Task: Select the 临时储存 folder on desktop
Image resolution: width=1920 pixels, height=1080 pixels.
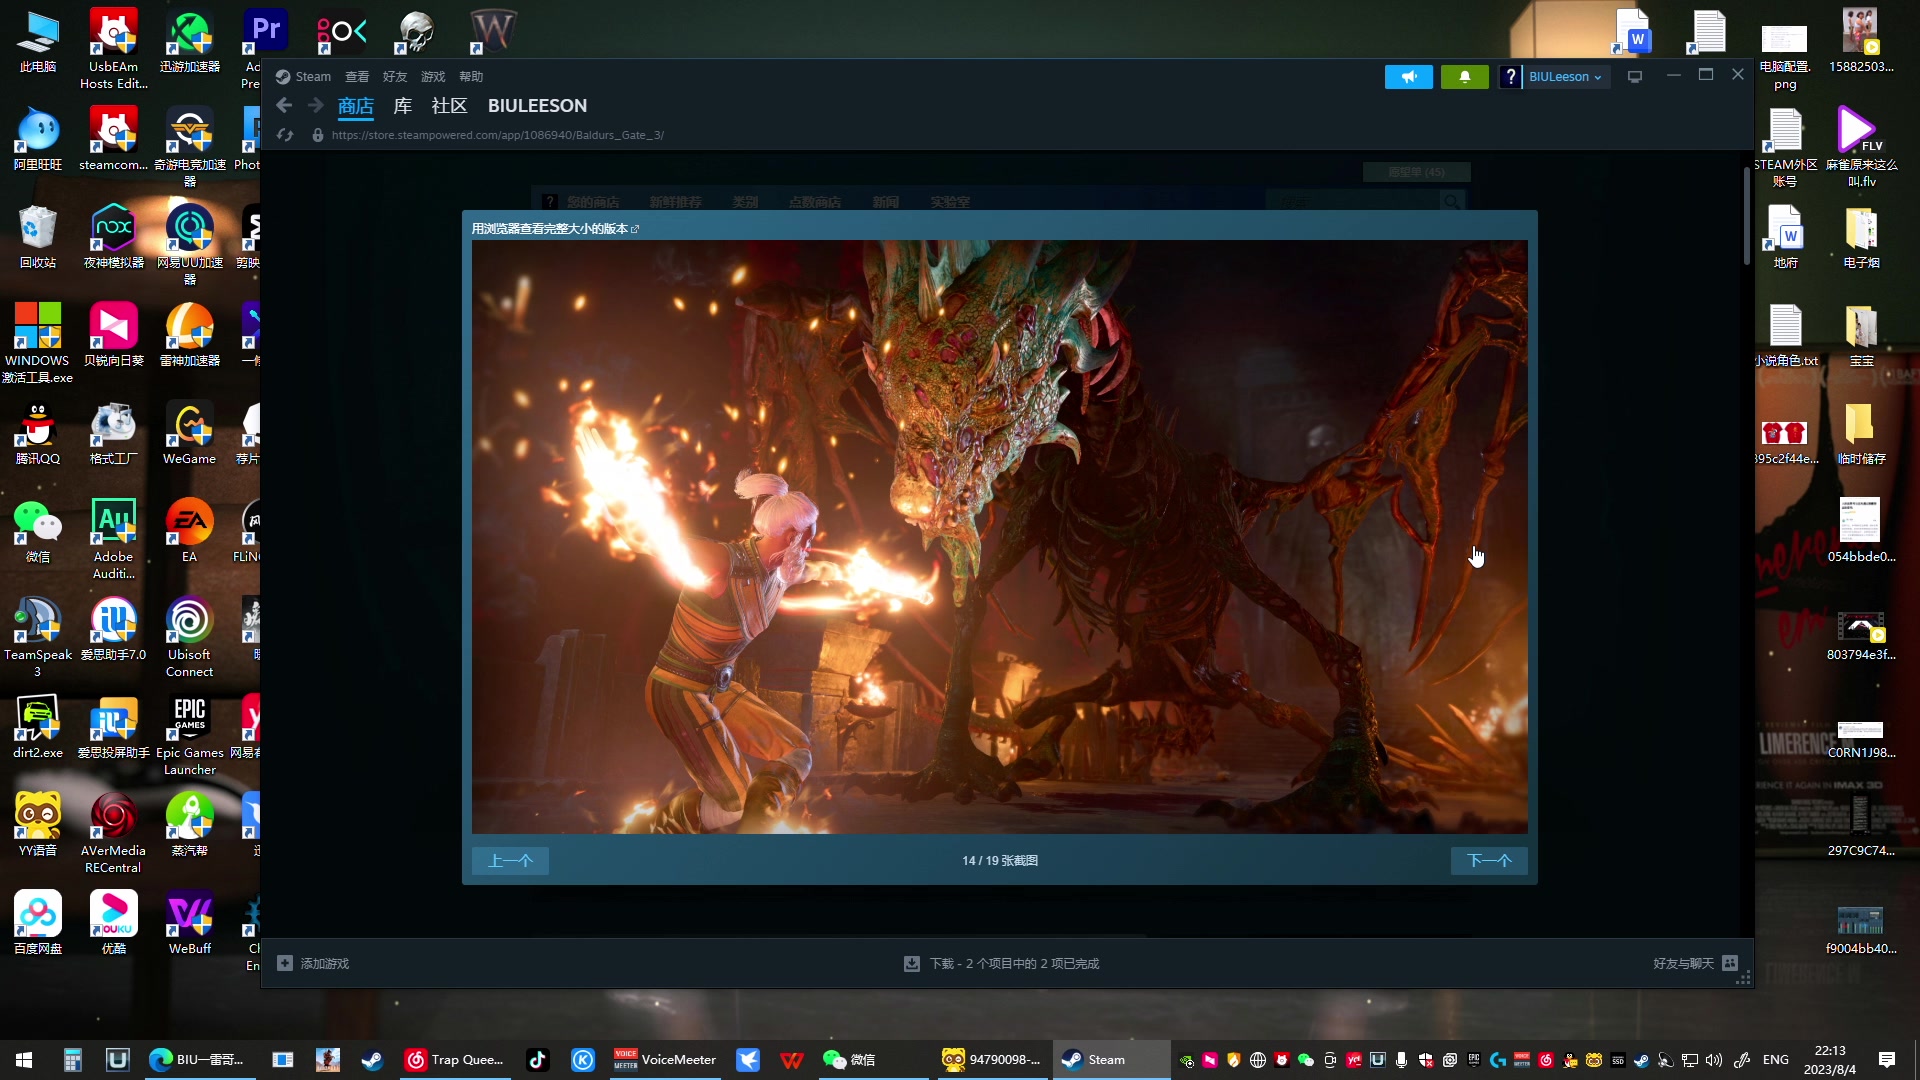Action: tap(1862, 434)
